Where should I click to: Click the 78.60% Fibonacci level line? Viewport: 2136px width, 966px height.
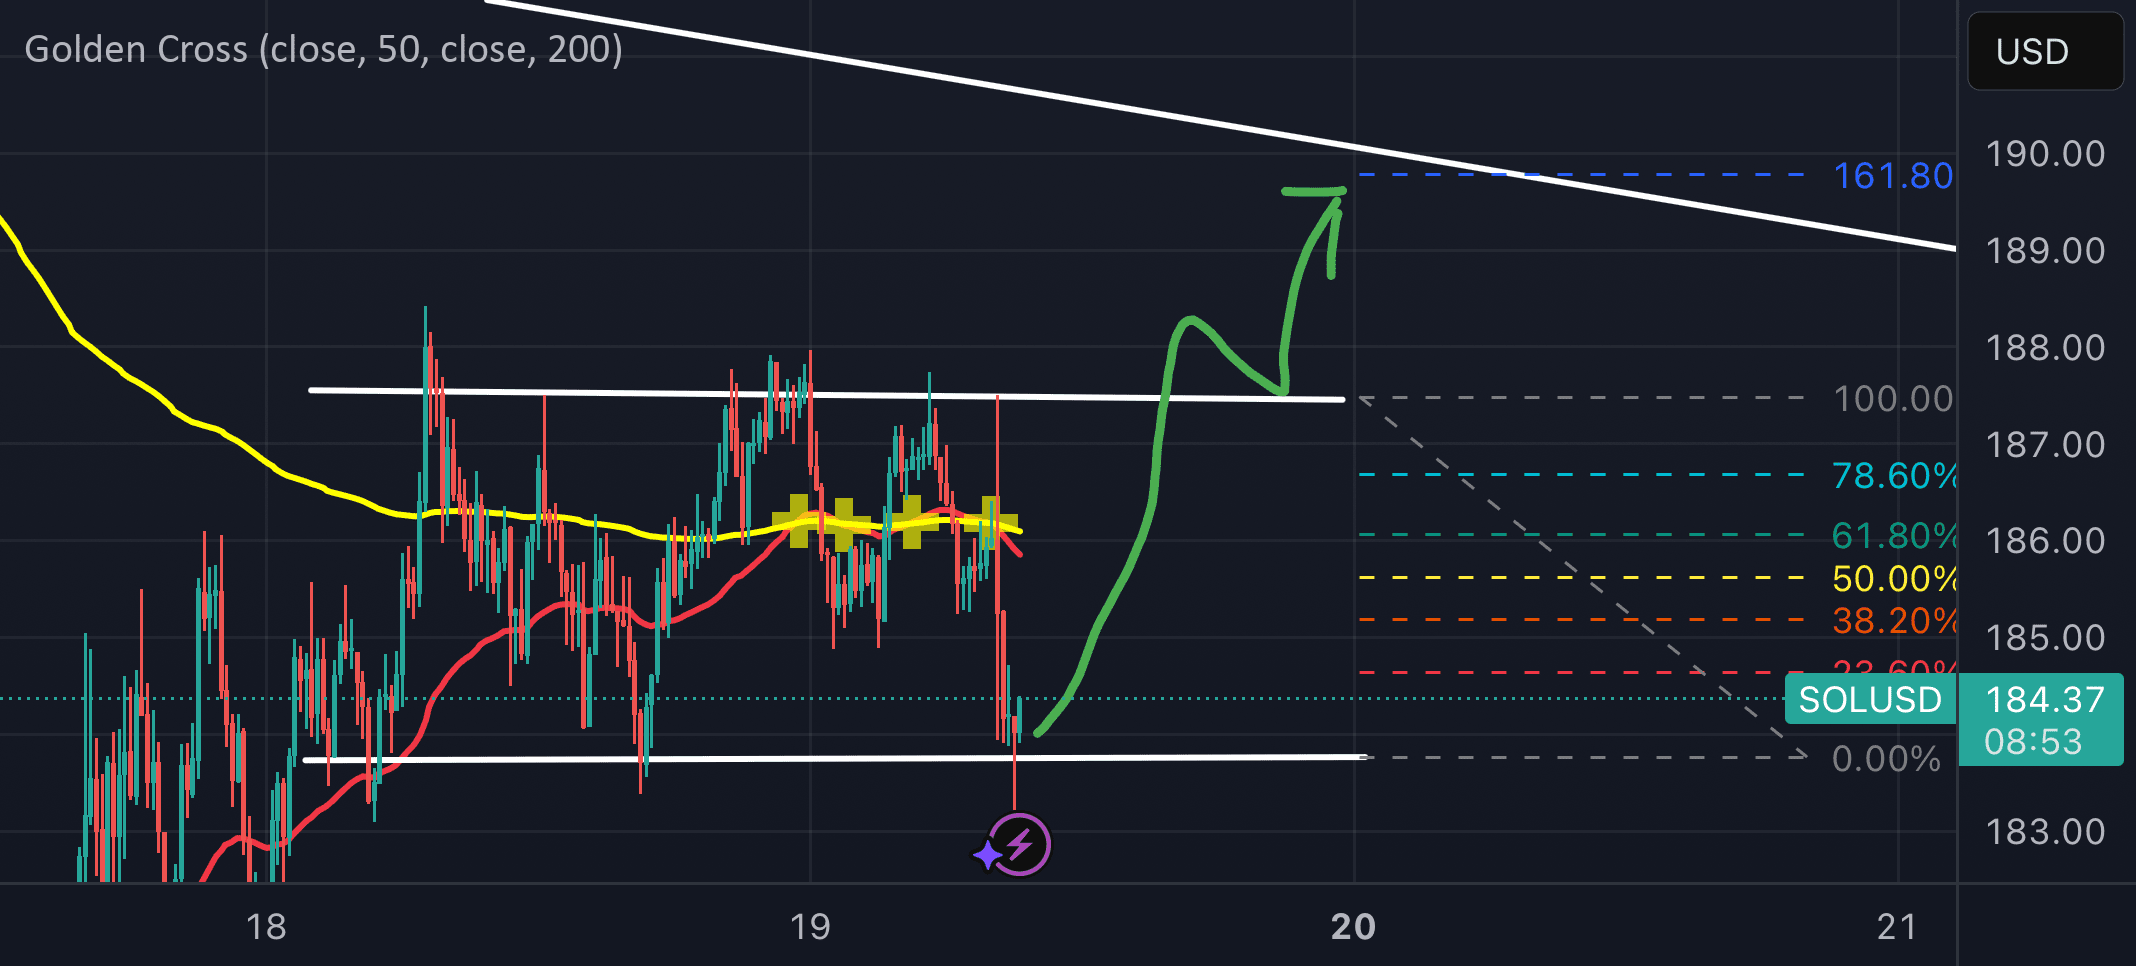pyautogui.click(x=1582, y=475)
